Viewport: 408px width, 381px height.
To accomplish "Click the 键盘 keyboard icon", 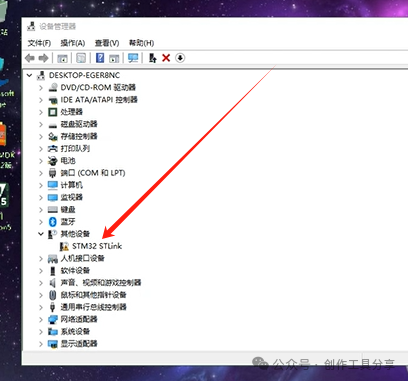I will coord(53,210).
